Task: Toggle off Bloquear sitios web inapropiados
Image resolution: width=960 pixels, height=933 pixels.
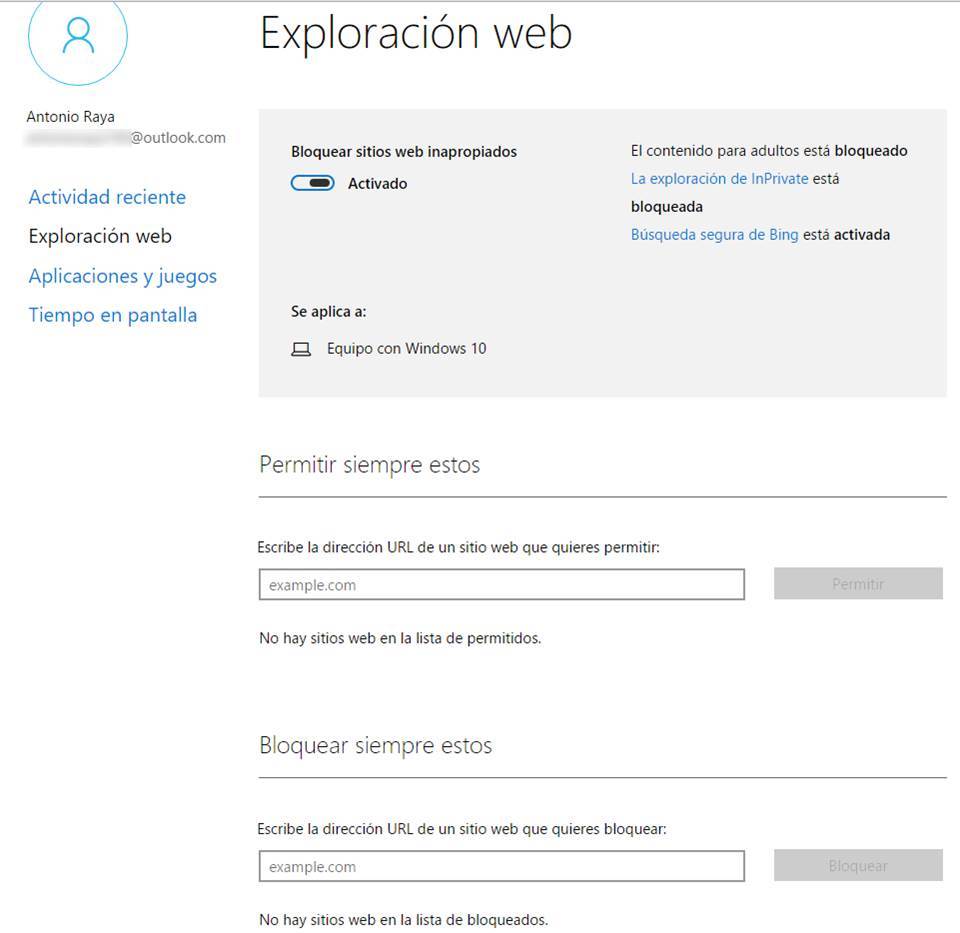Action: tap(313, 184)
